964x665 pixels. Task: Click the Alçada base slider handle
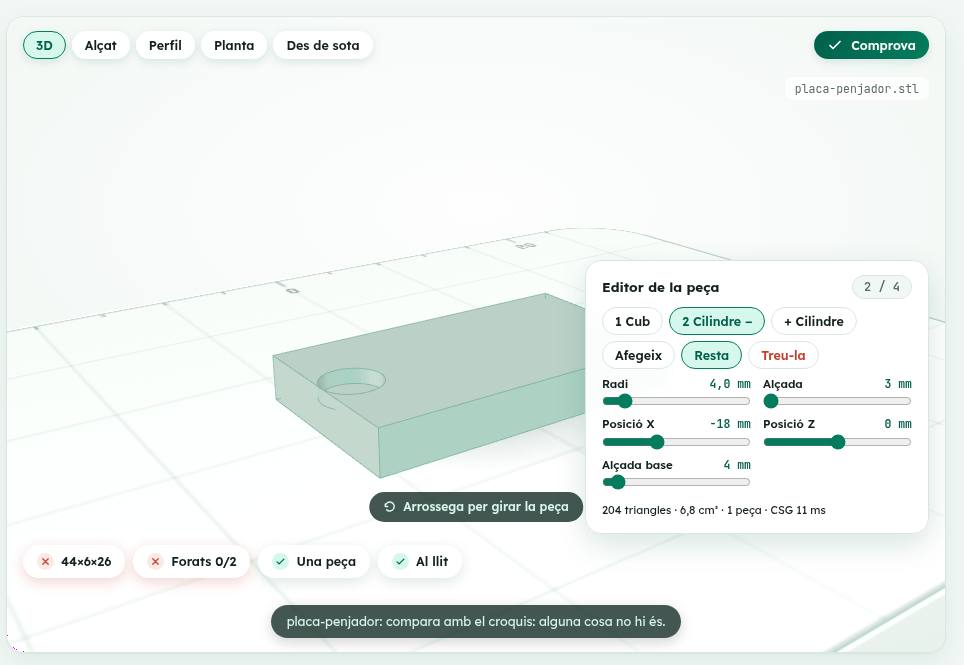coord(618,482)
